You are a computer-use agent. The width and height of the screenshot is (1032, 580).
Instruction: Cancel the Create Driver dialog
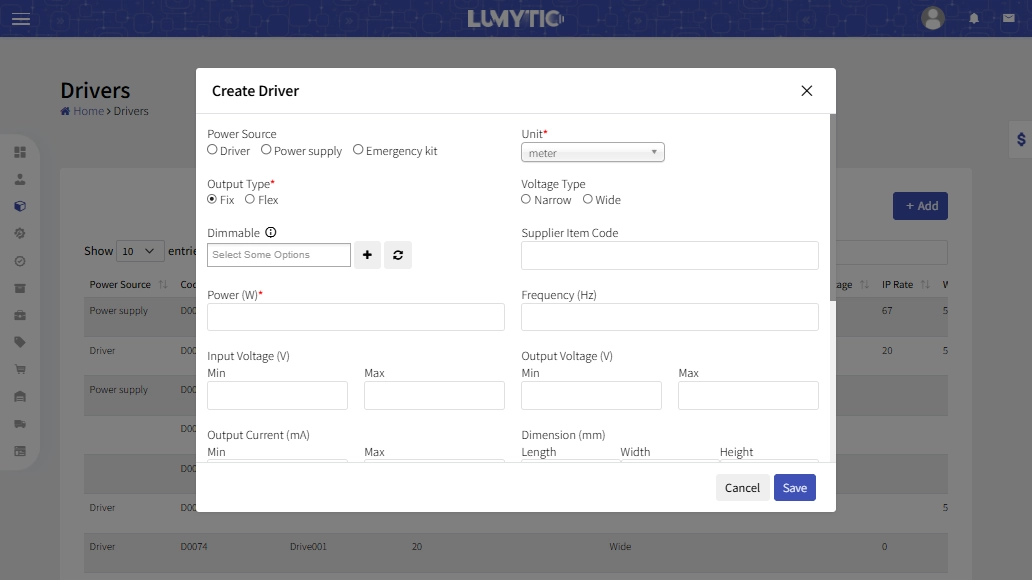click(x=742, y=487)
